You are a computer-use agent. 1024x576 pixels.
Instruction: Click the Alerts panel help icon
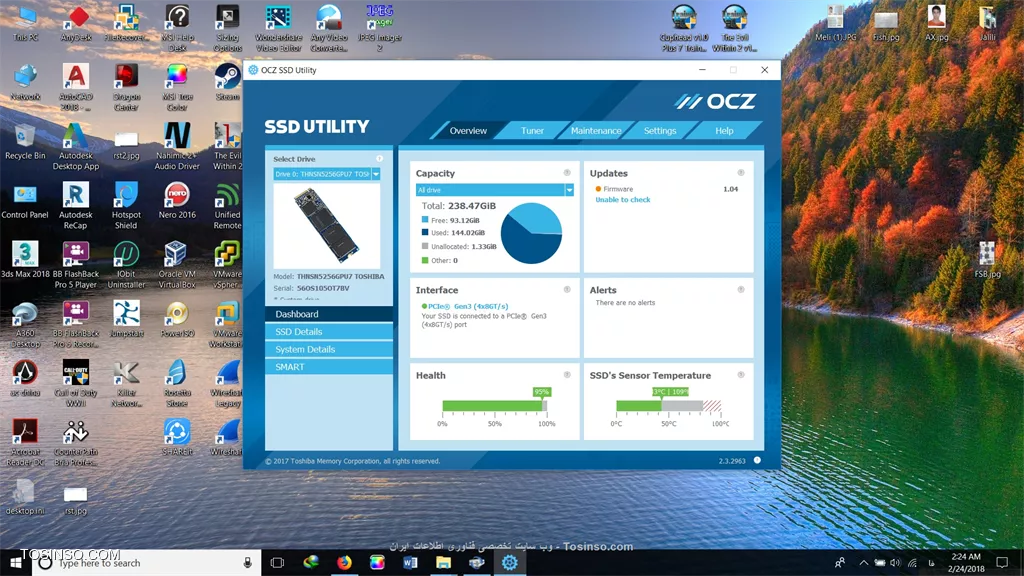point(741,289)
